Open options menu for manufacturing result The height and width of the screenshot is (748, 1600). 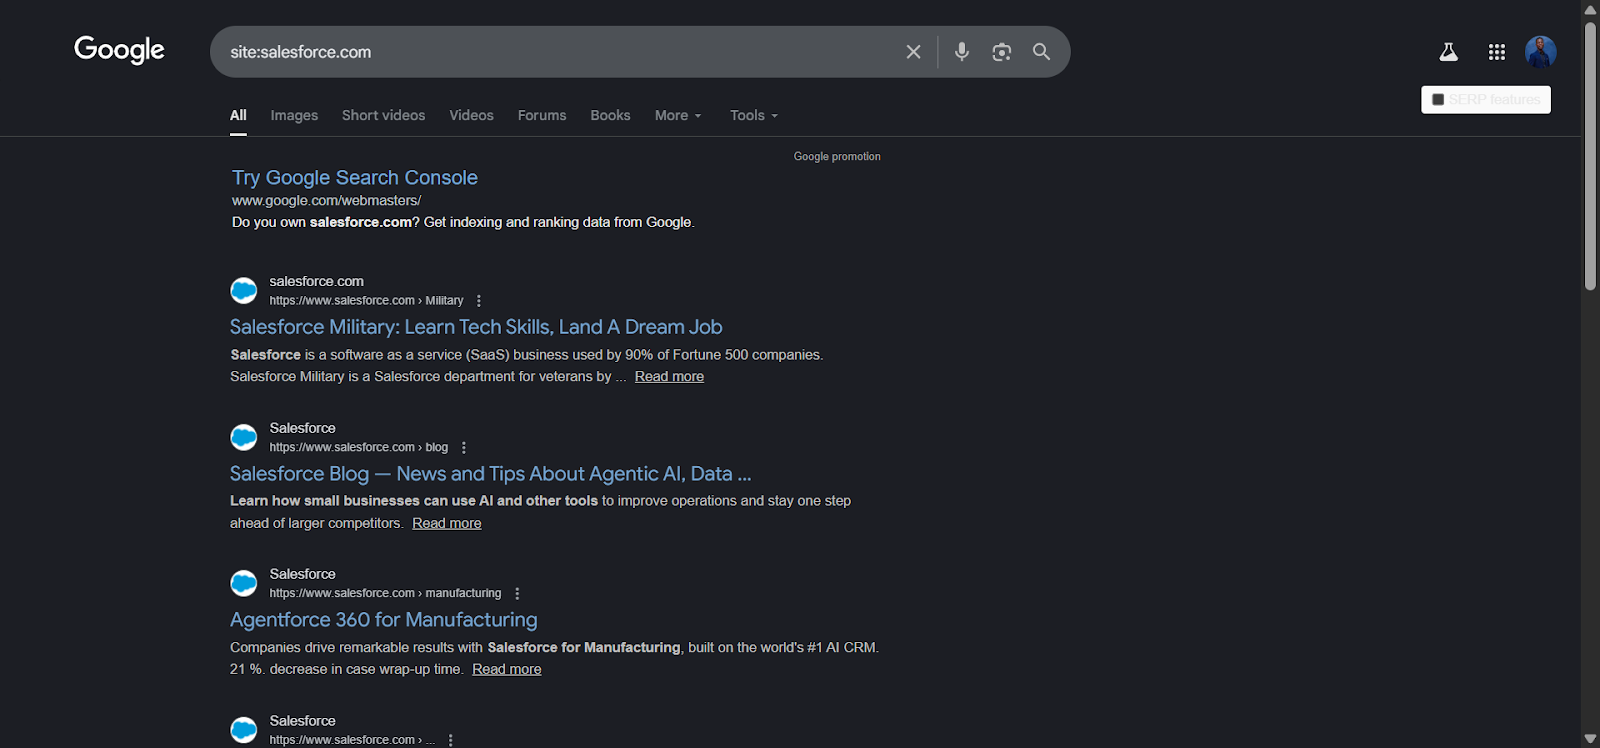click(x=517, y=594)
